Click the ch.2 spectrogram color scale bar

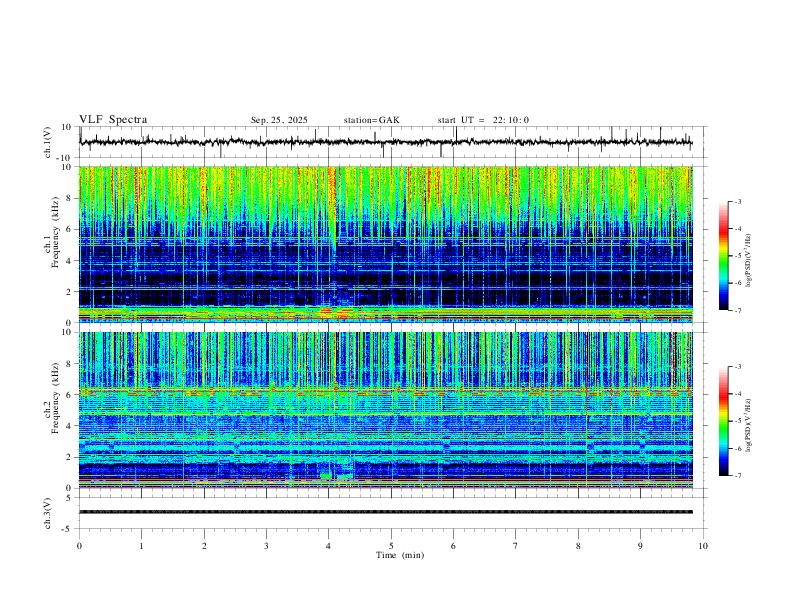[x=723, y=421]
